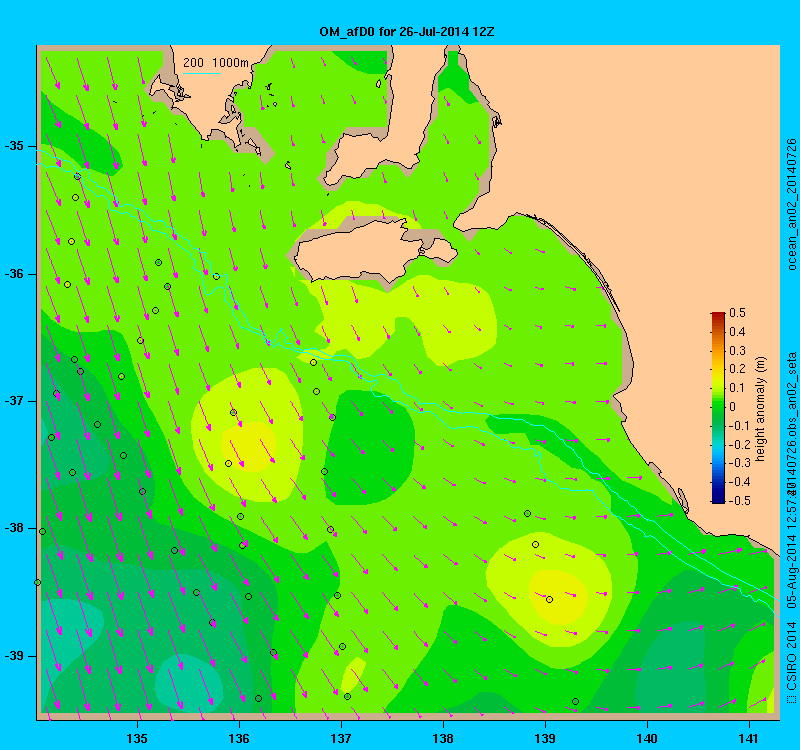Click the '200 1000m' isobath legend label
The height and width of the screenshot is (750, 800).
pyautogui.click(x=216, y=63)
